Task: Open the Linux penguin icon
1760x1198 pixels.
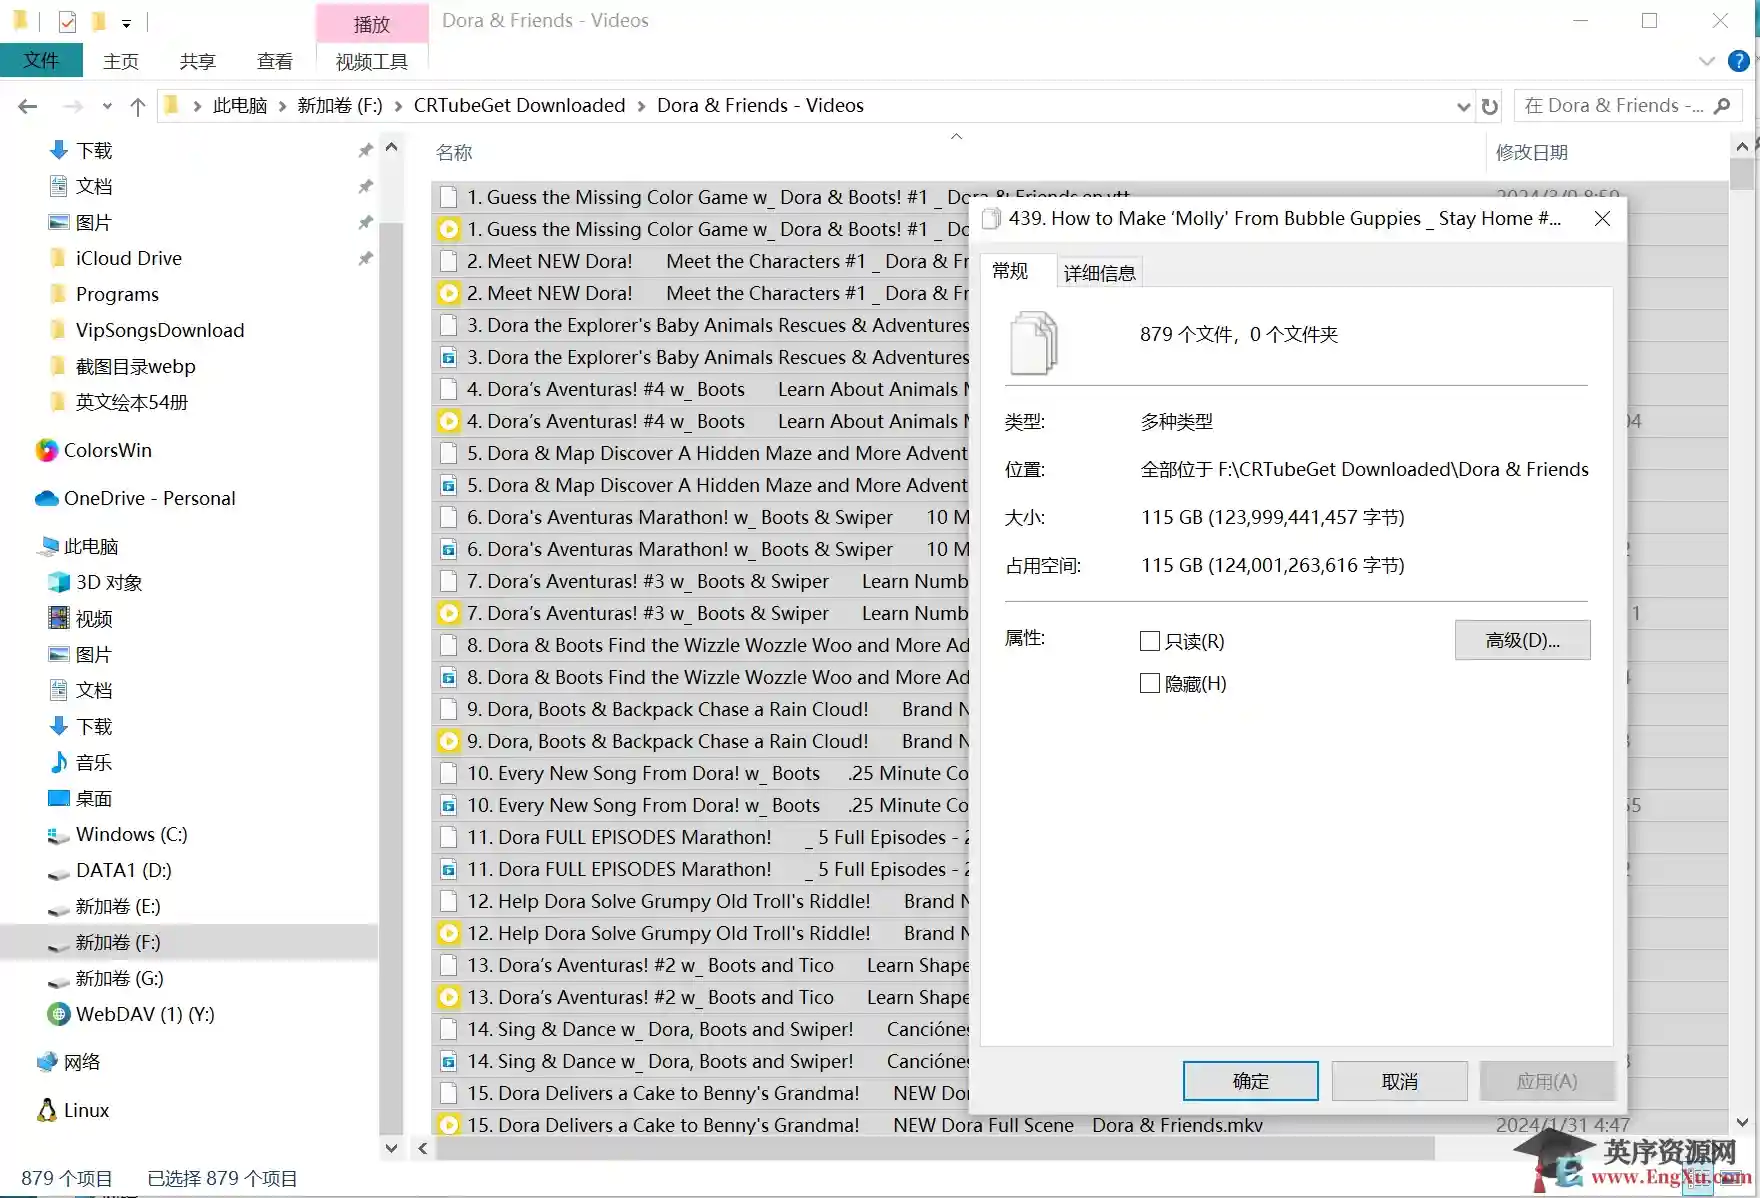Action: coord(47,1110)
